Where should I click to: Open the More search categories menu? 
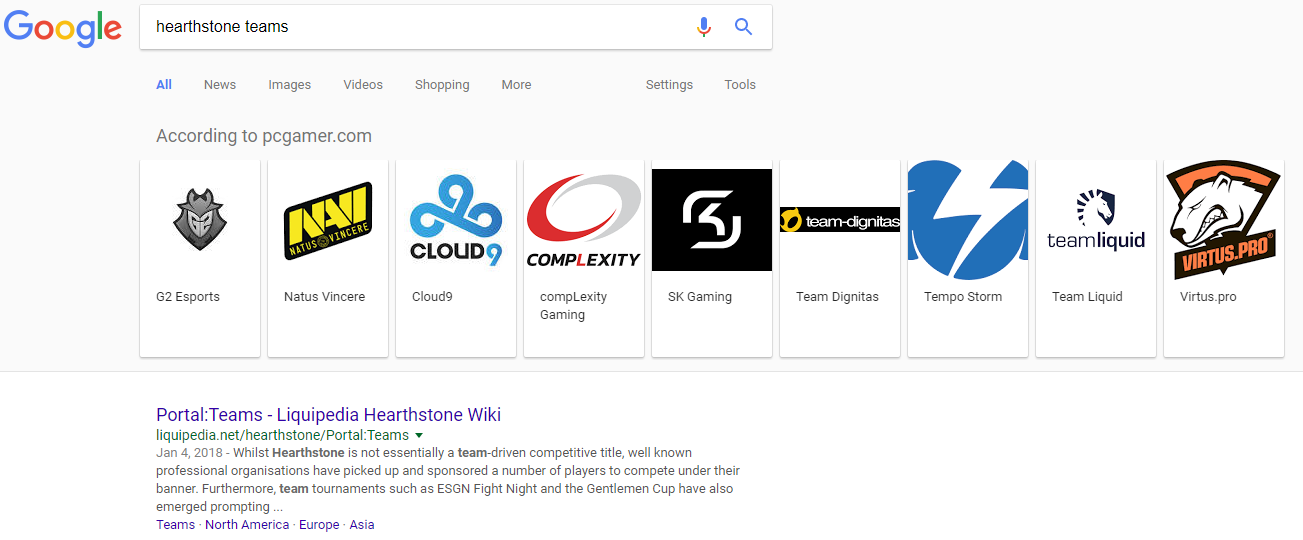tap(516, 85)
